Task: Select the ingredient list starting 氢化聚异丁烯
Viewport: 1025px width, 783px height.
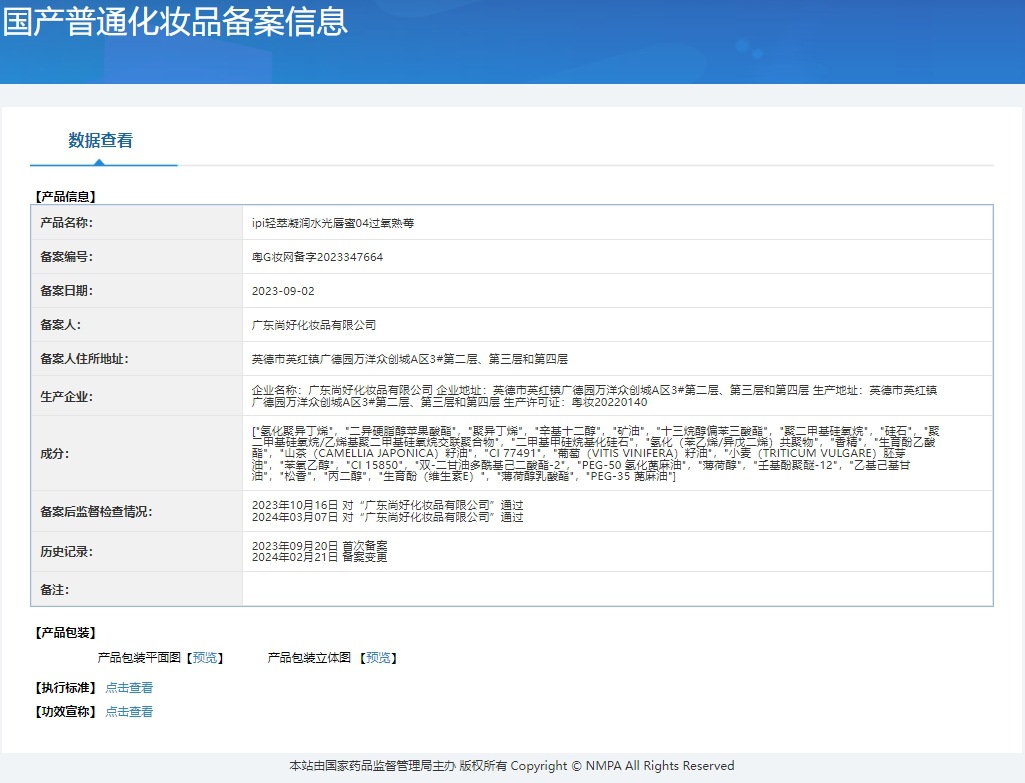Action: click(596, 454)
